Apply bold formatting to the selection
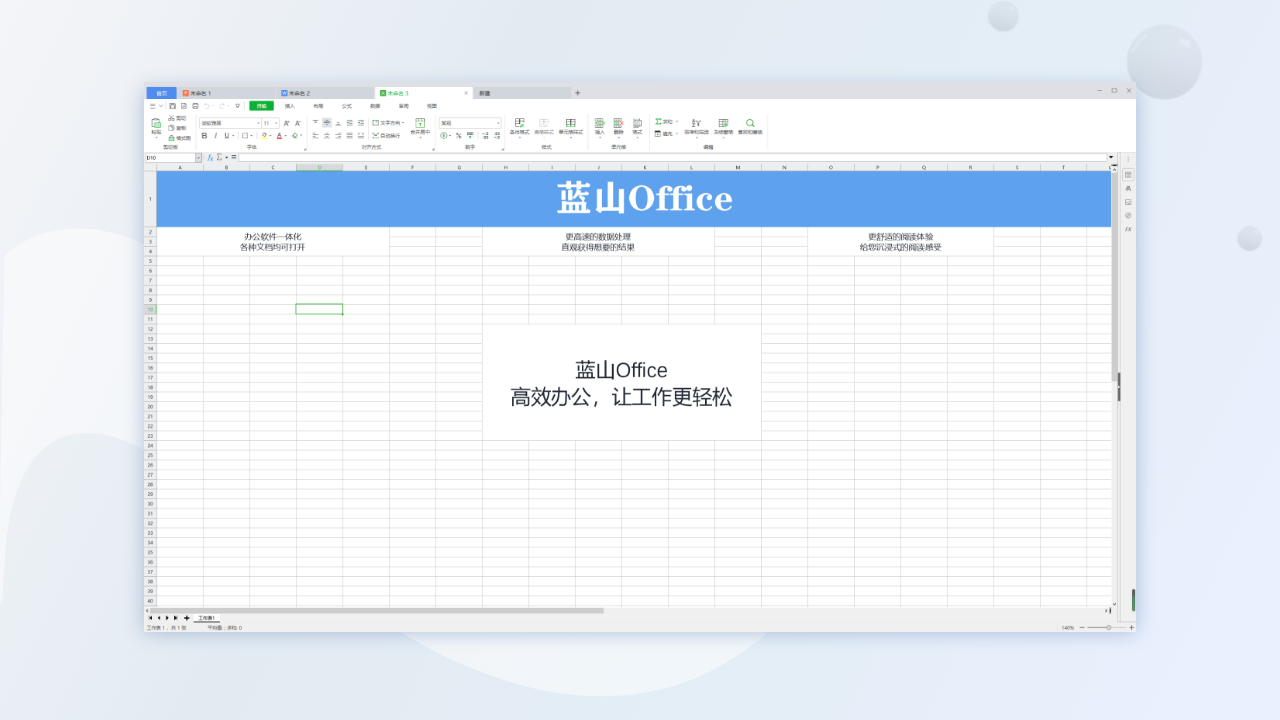Image resolution: width=1280 pixels, height=720 pixels. [x=203, y=135]
